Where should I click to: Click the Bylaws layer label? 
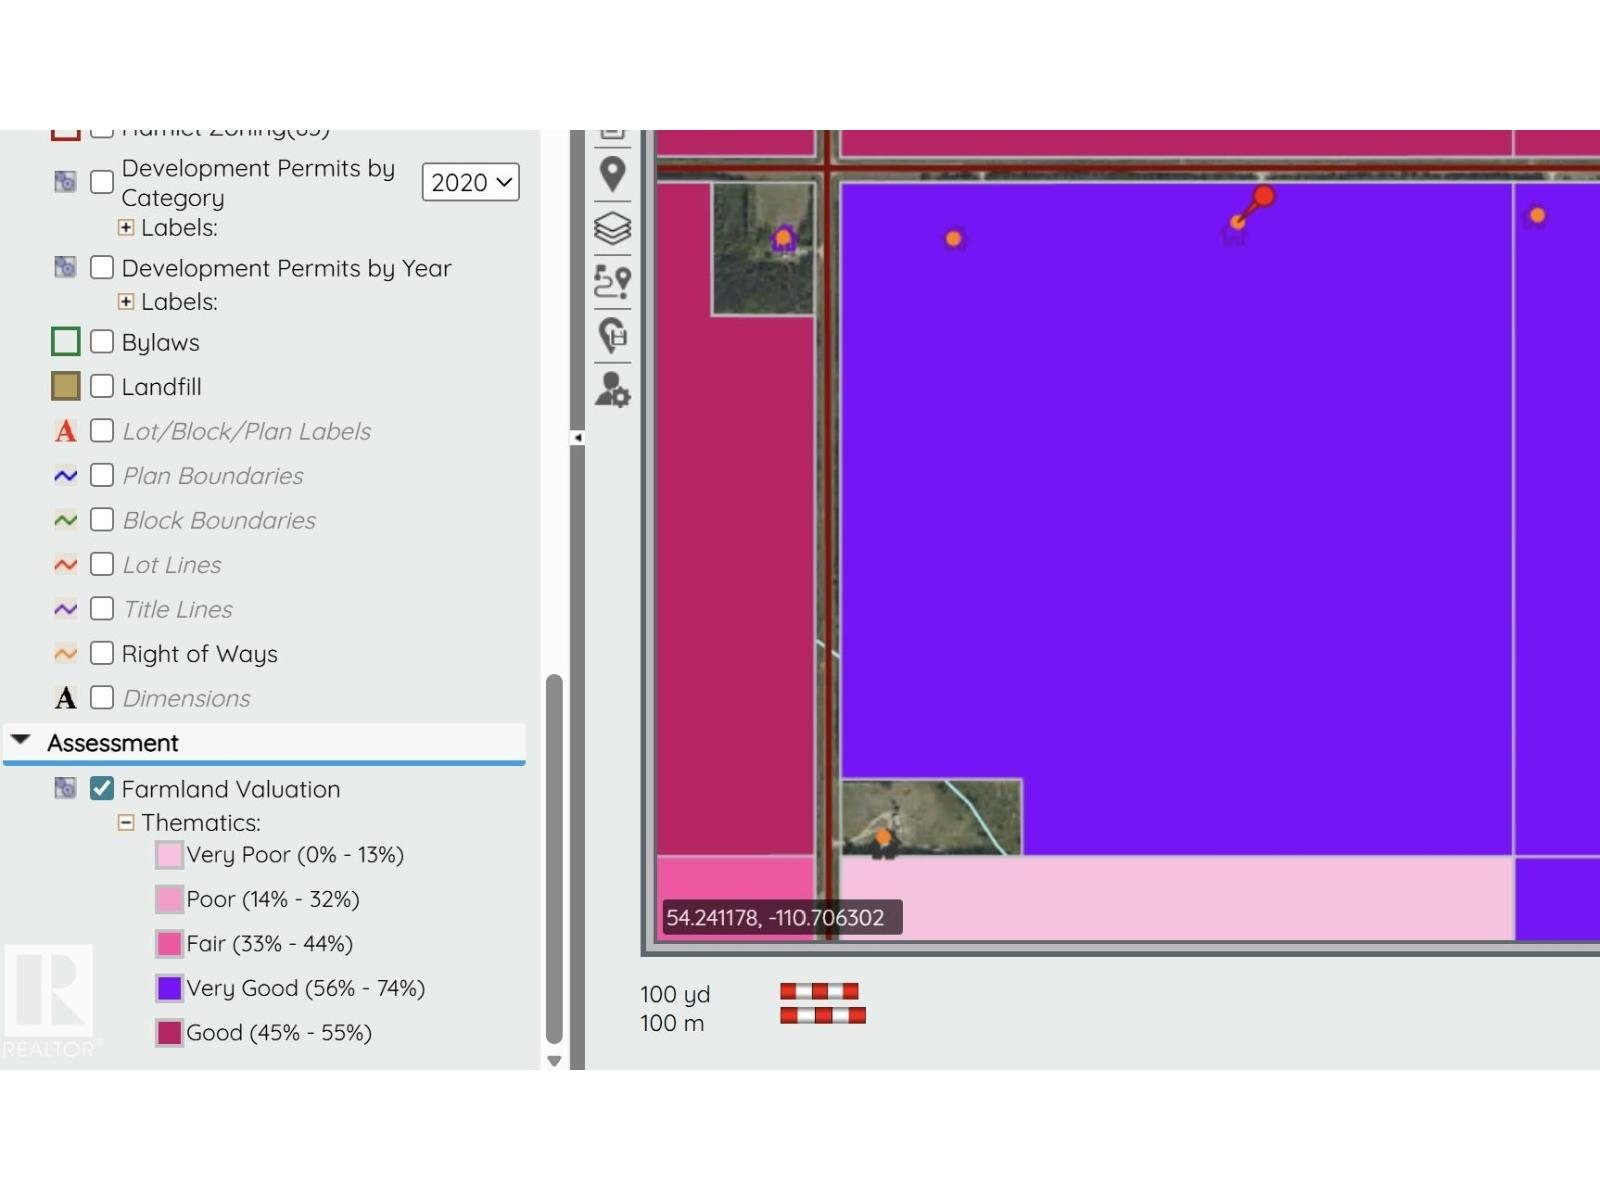coord(160,343)
